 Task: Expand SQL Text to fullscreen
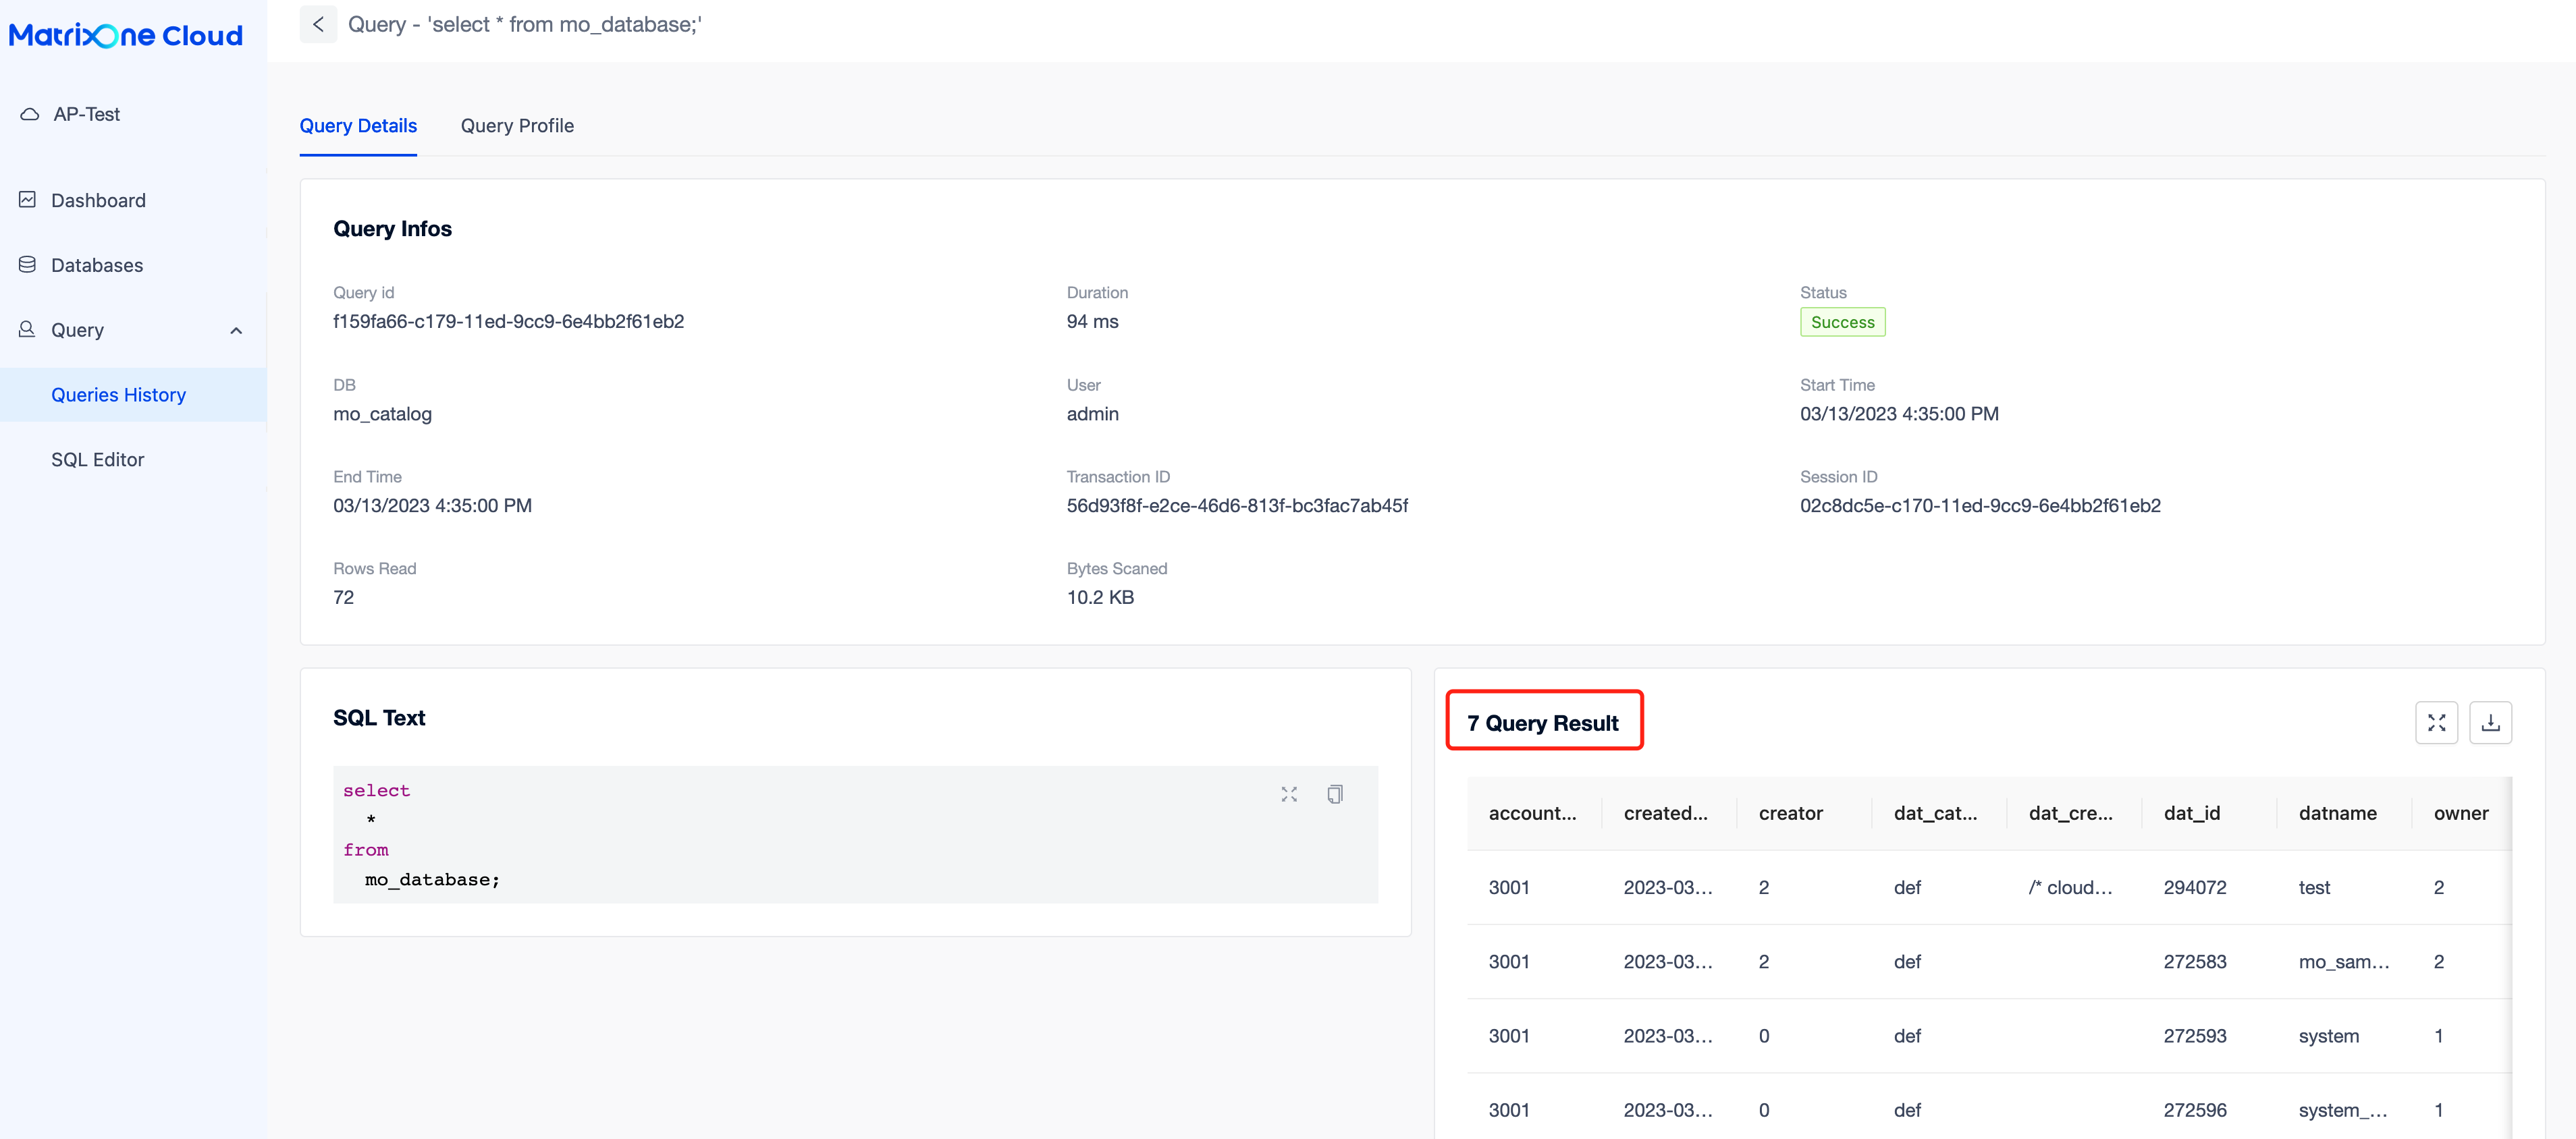pos(1289,793)
